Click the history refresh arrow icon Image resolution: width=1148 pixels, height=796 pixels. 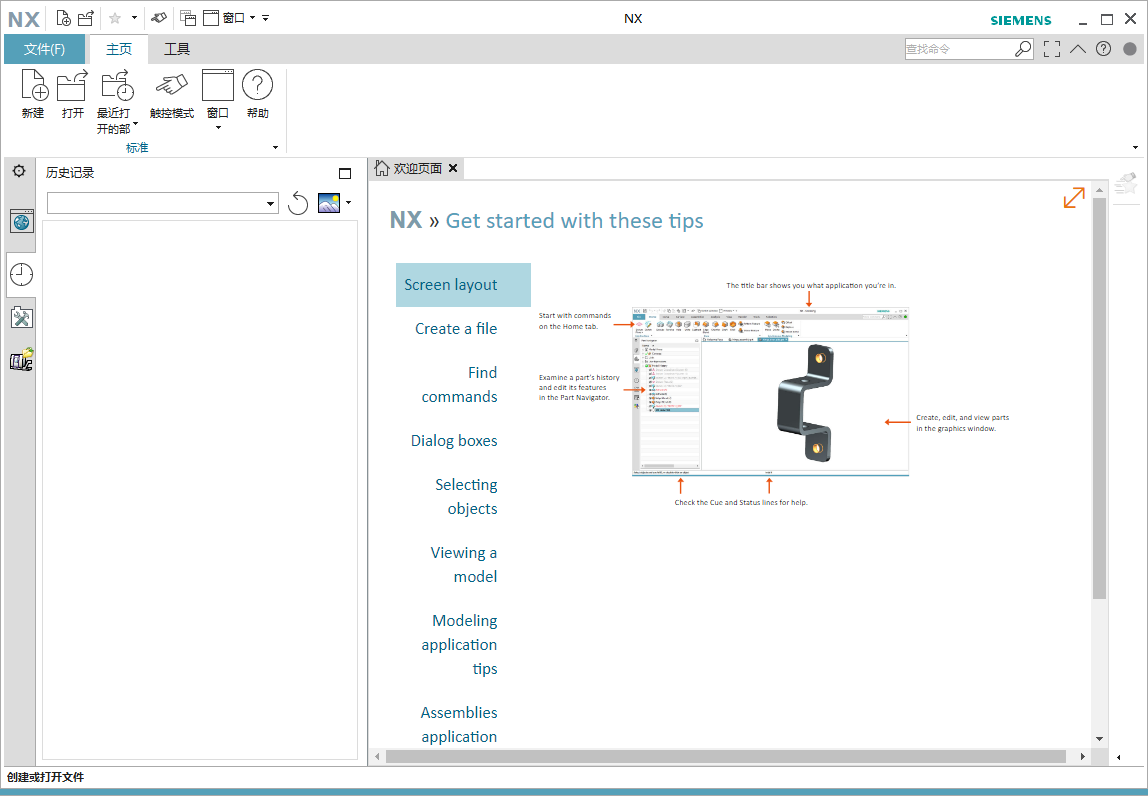point(298,203)
